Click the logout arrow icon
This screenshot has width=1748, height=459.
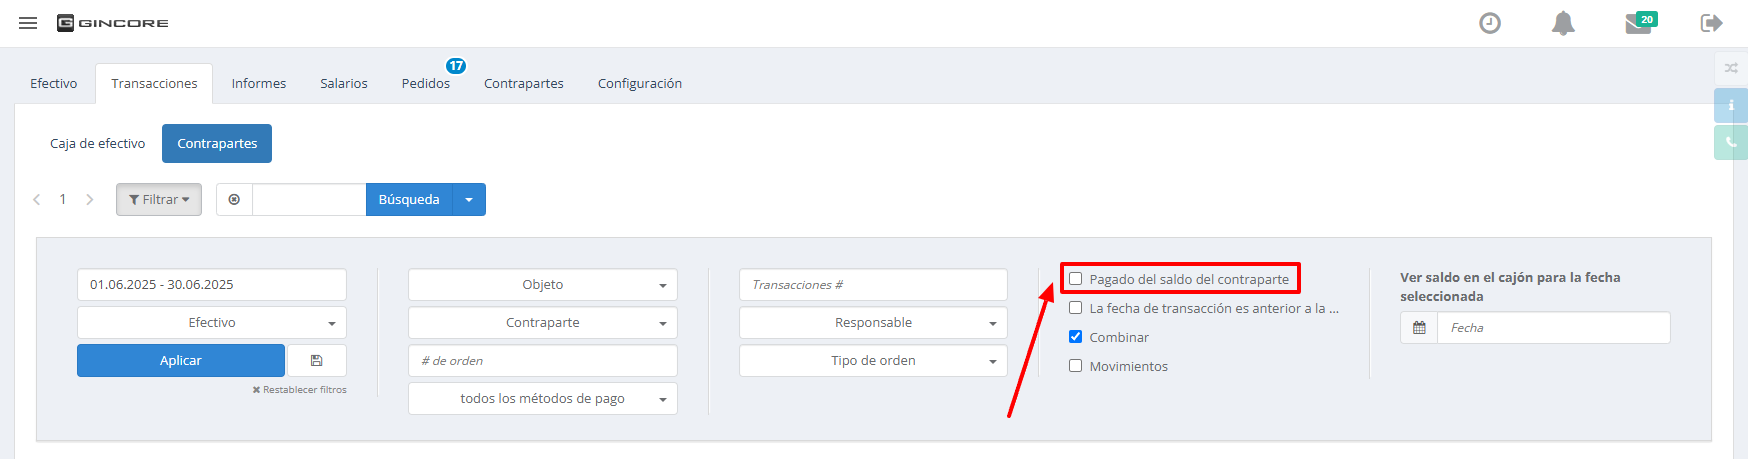coord(1711,23)
